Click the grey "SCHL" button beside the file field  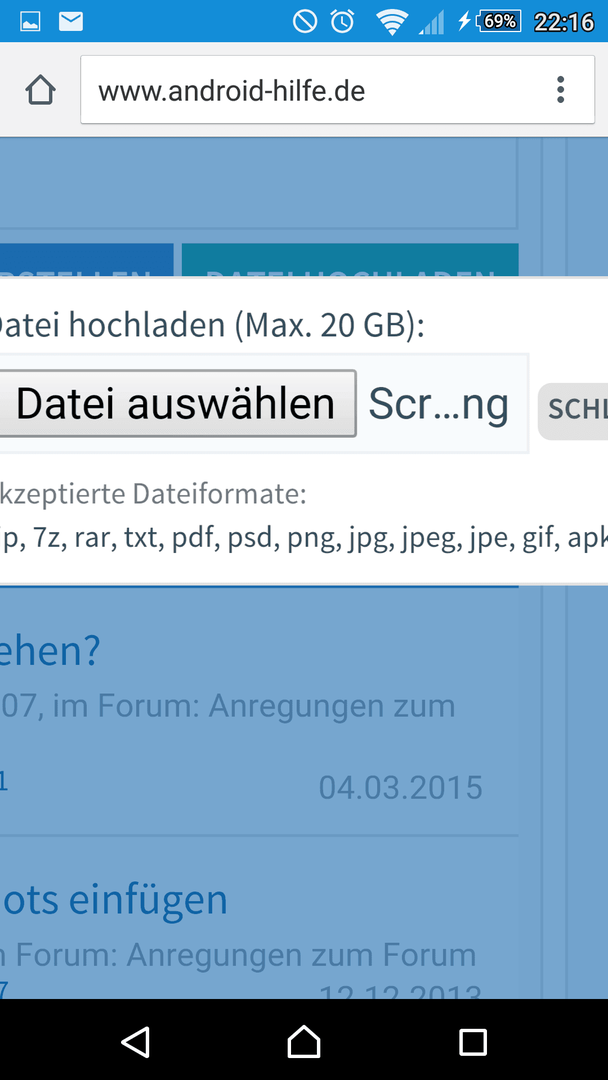coord(574,410)
